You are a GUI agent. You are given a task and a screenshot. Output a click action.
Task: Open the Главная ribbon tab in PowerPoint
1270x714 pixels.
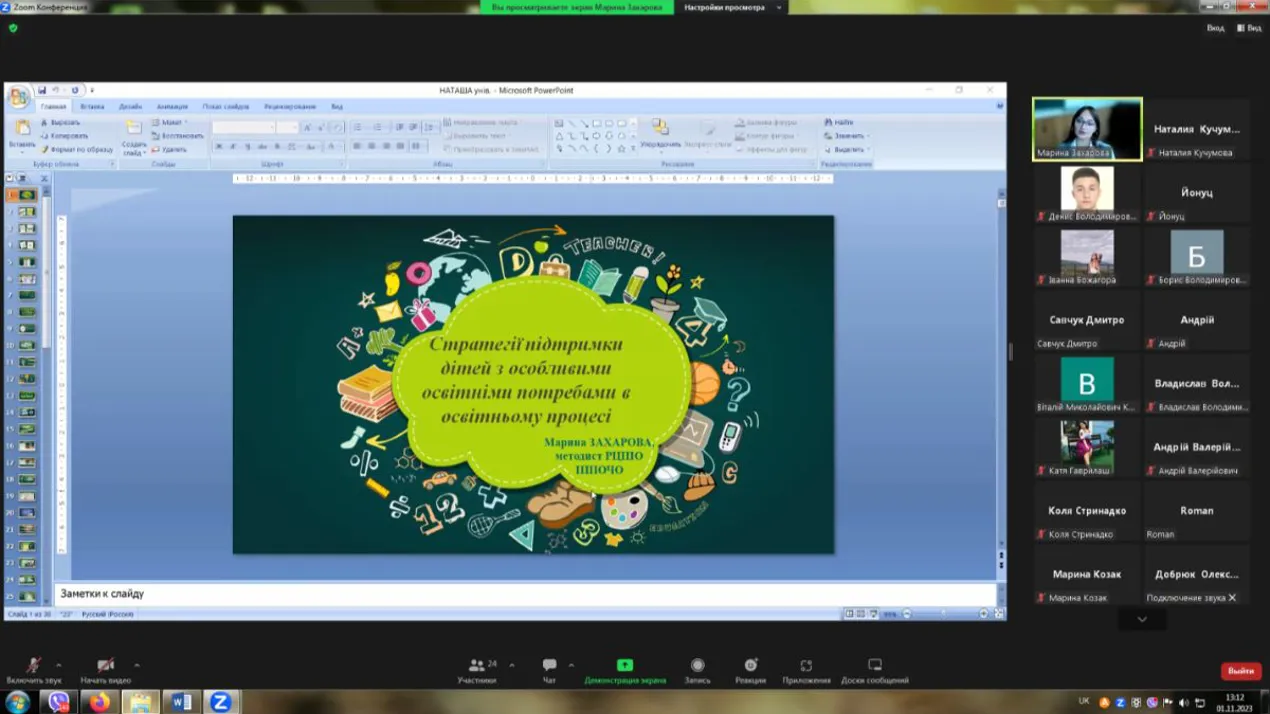point(53,106)
